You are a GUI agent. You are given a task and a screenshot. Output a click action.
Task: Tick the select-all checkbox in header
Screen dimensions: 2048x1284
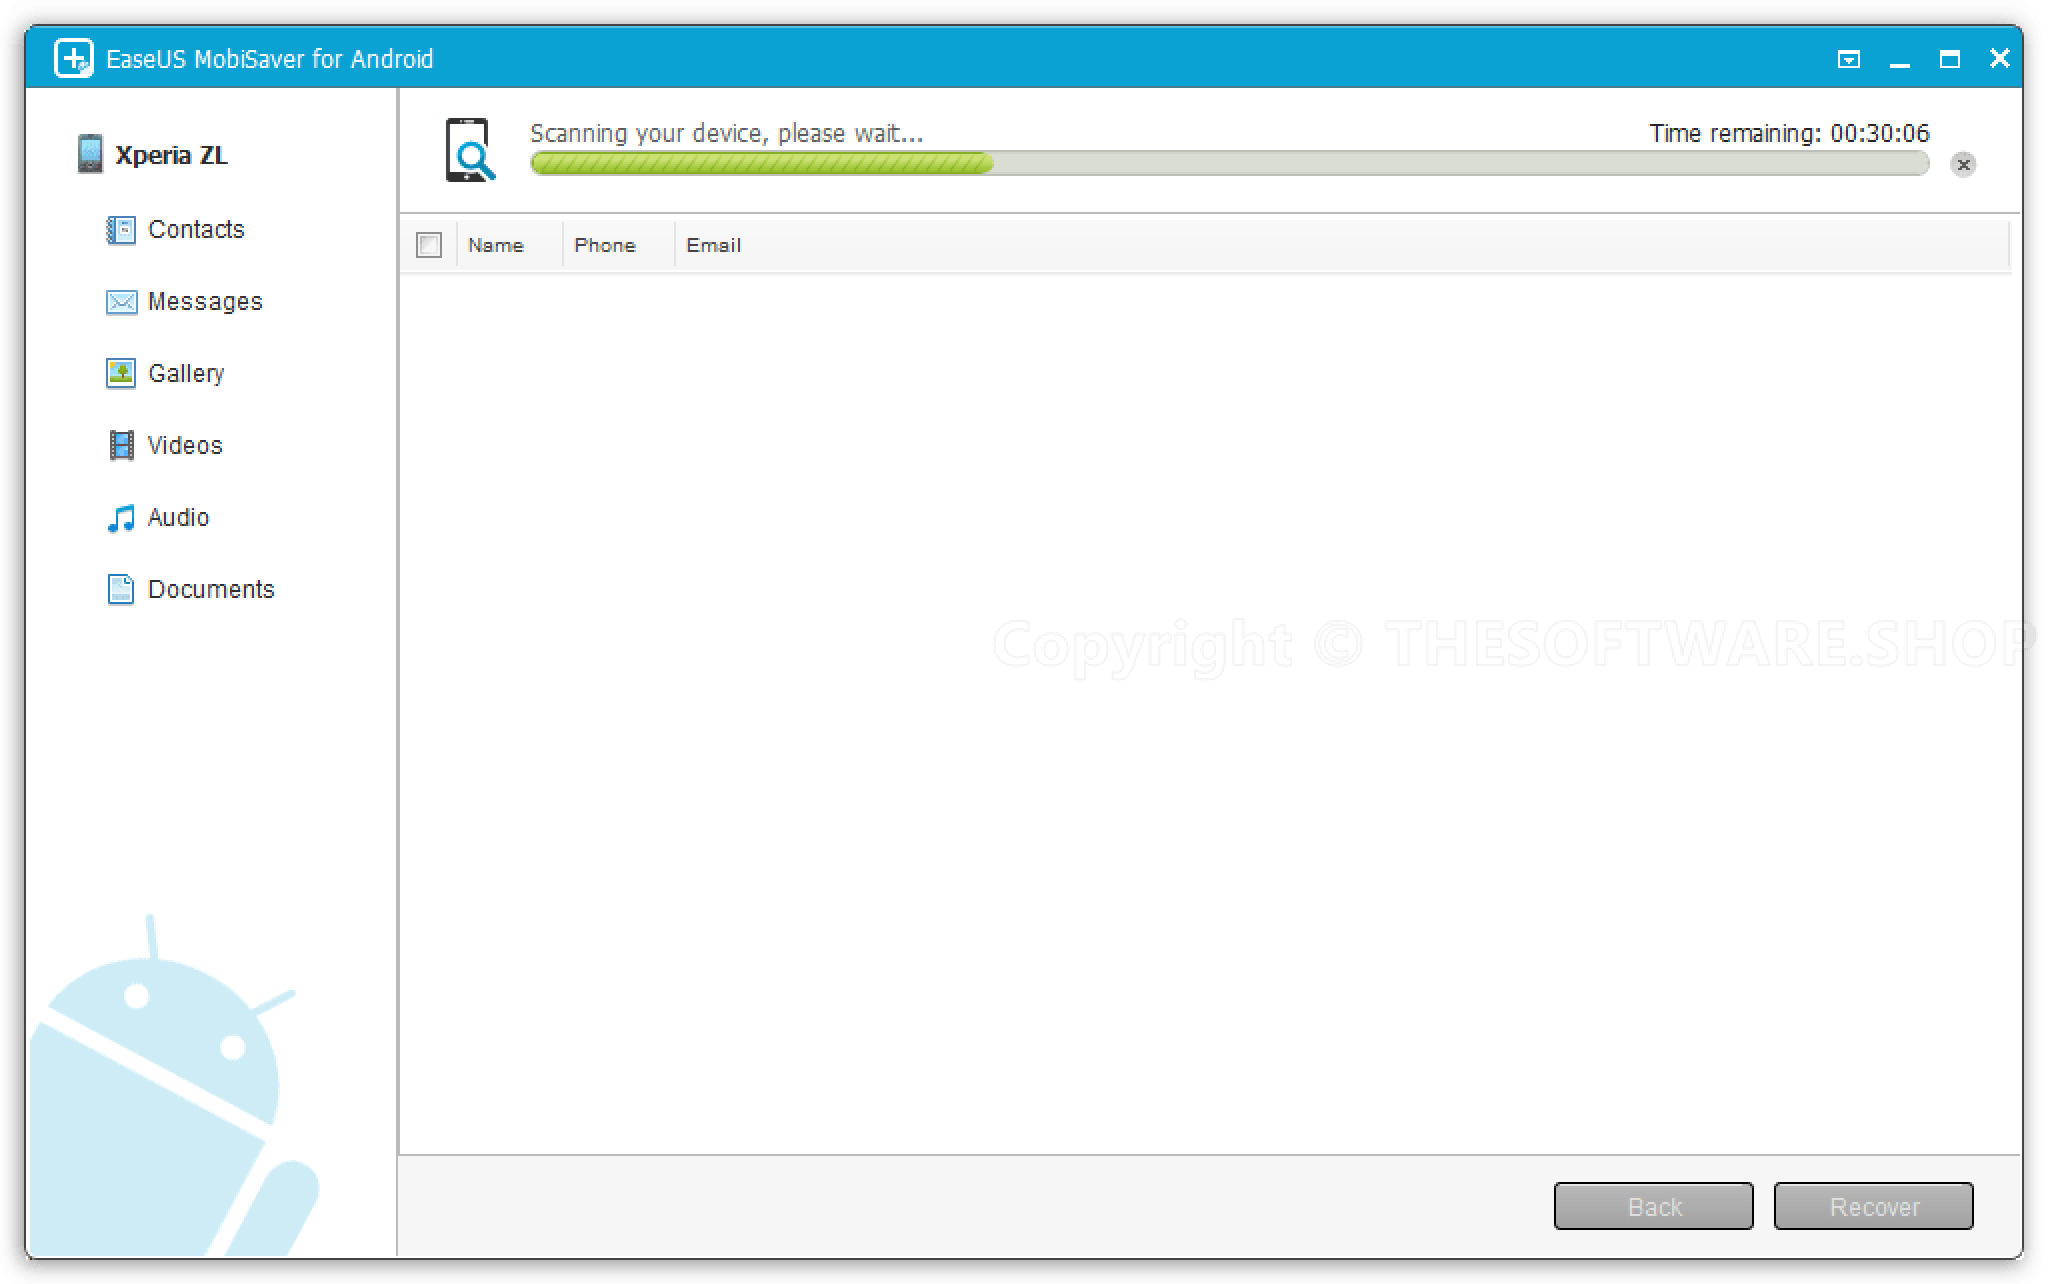pos(429,245)
